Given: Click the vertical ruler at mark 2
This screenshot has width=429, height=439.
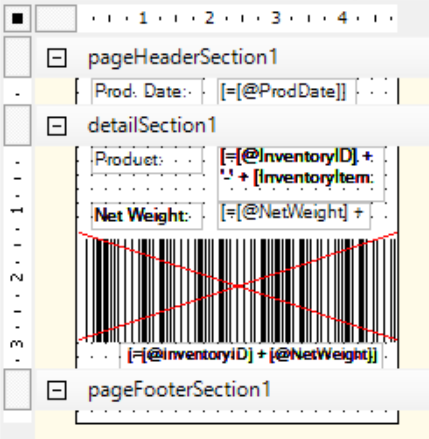Looking at the screenshot, I should 17,277.
